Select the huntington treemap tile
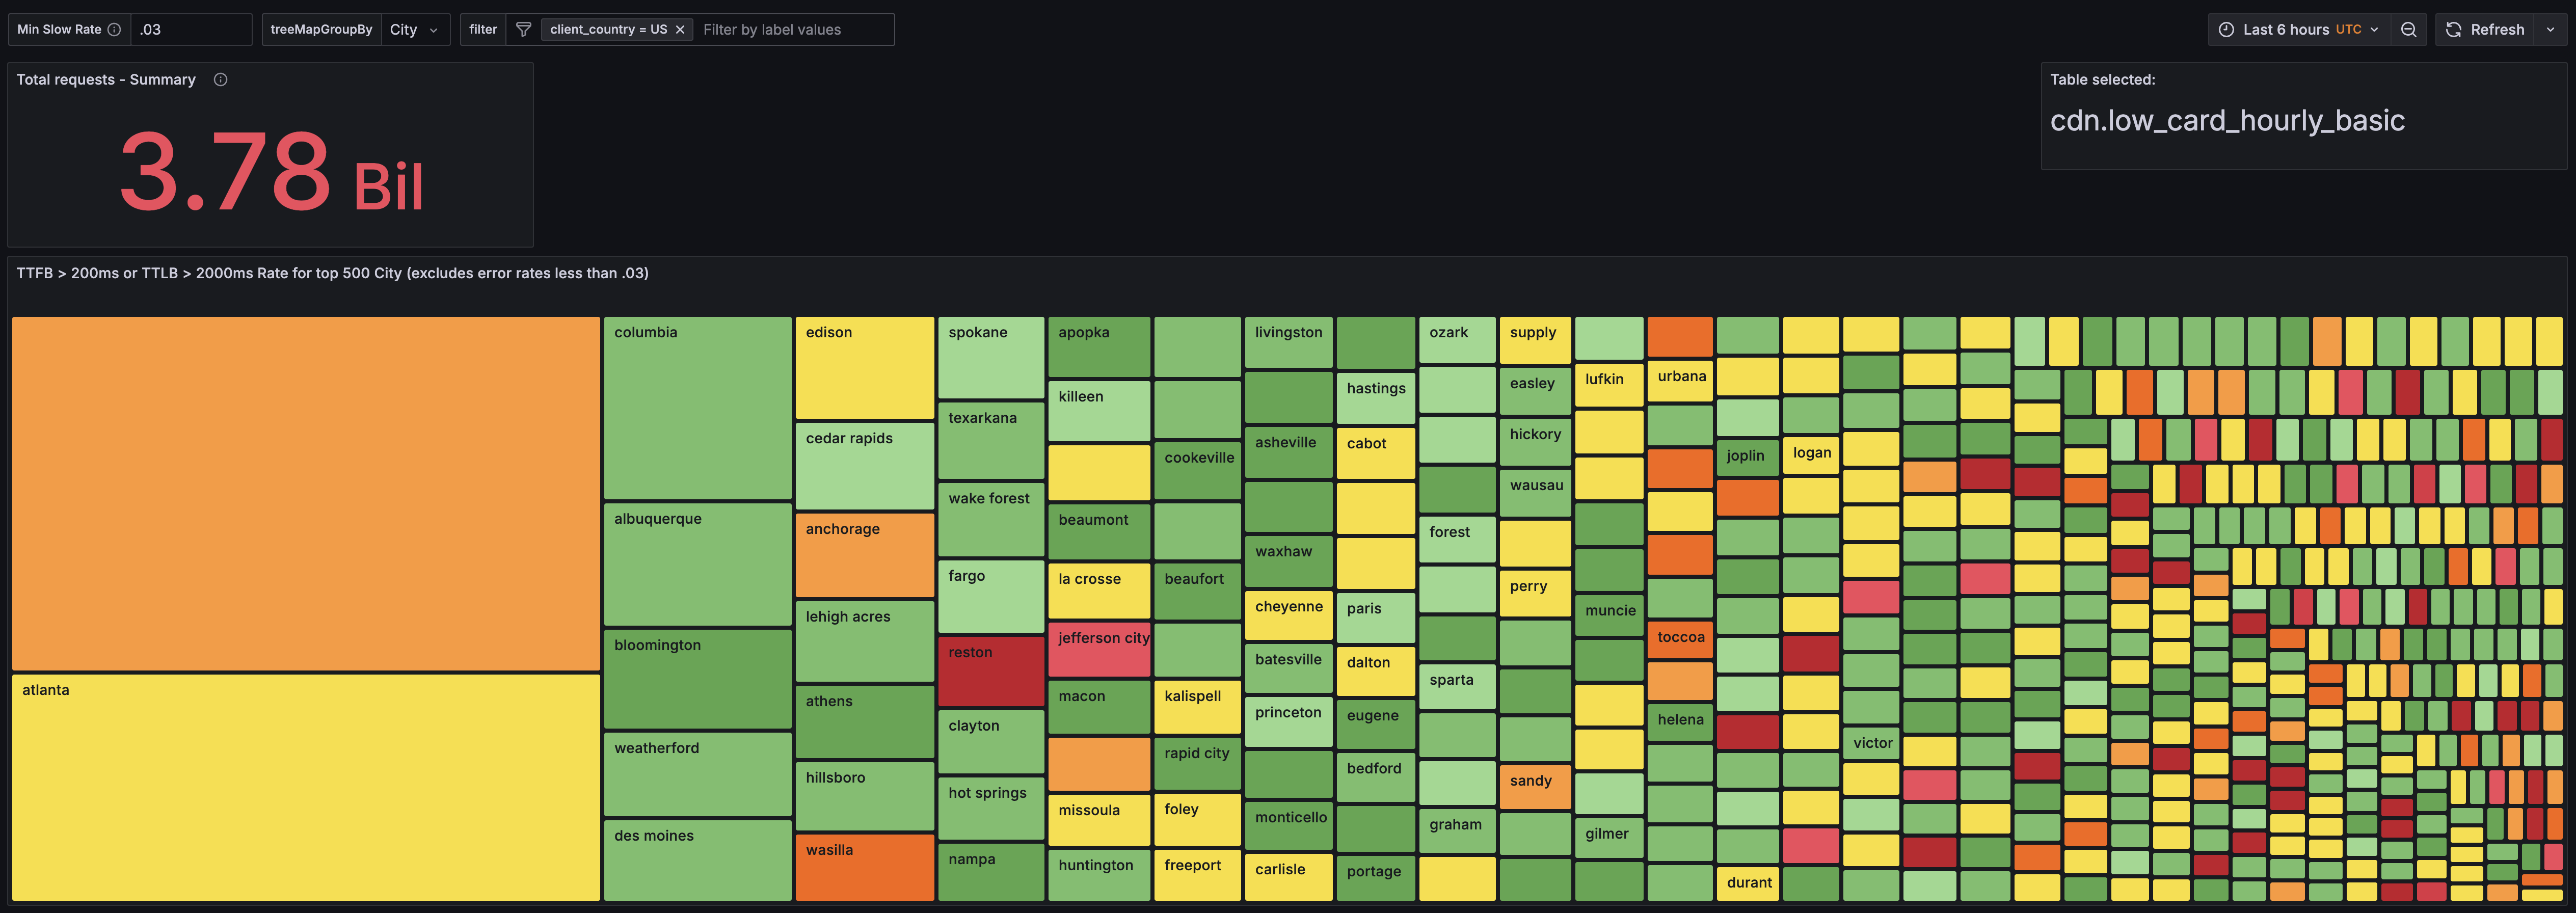The image size is (2576, 913). [x=1099, y=875]
